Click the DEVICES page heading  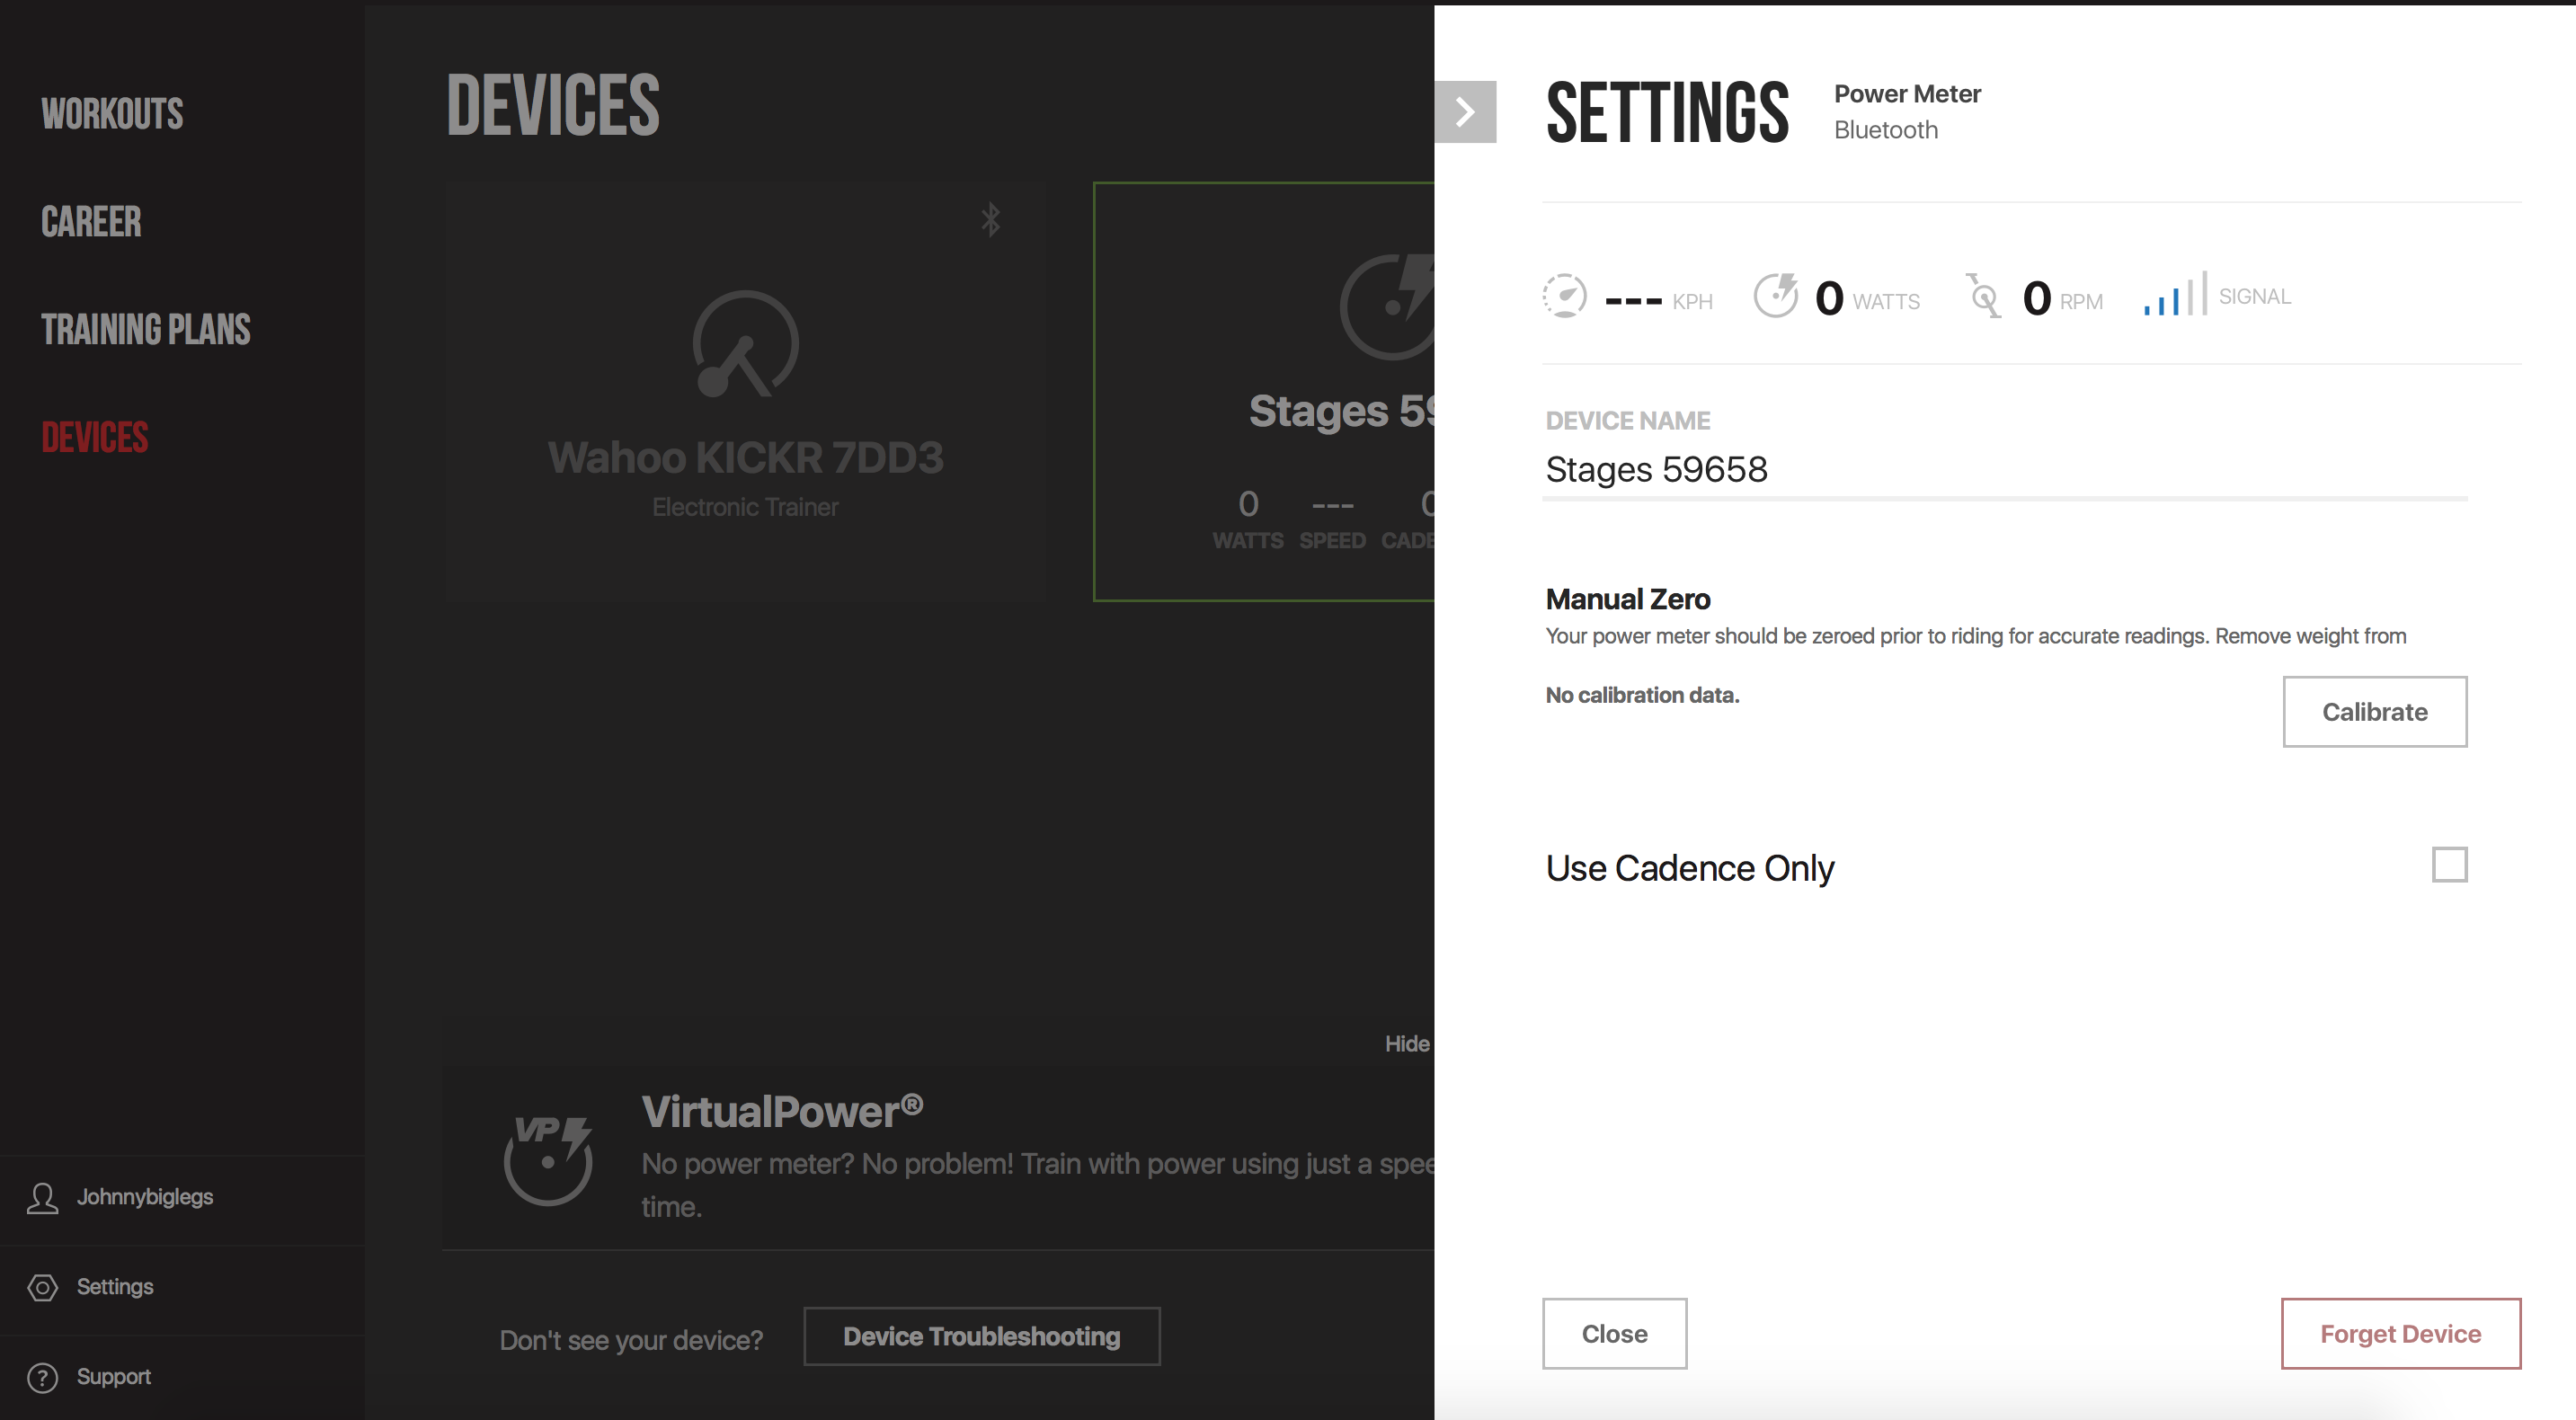click(x=553, y=105)
